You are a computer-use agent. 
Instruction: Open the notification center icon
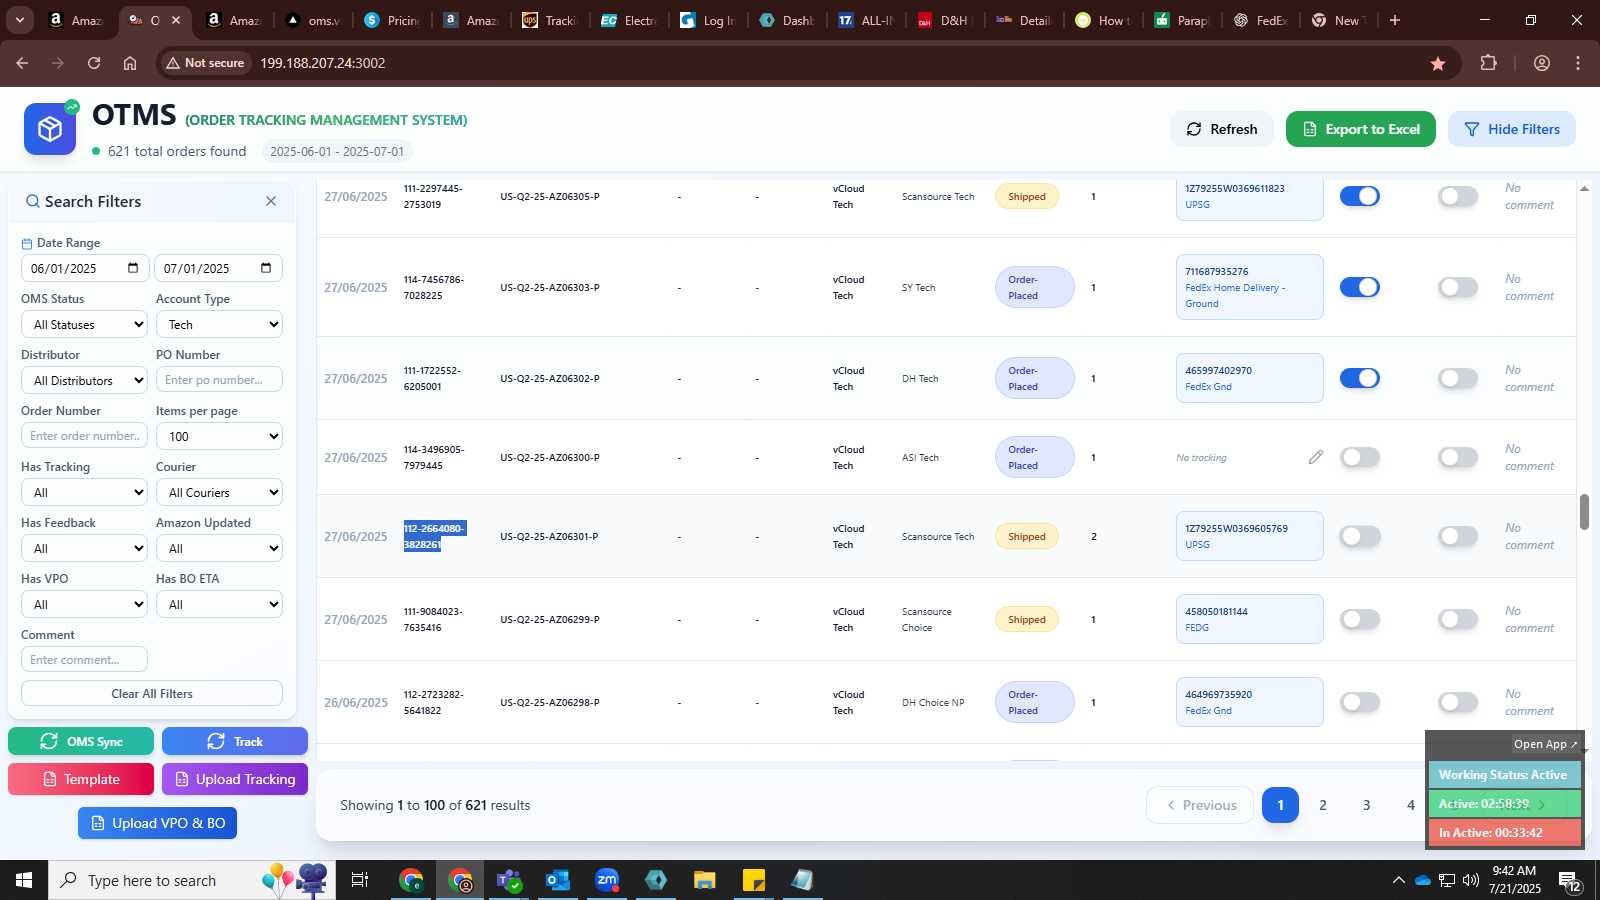pyautogui.click(x=1569, y=880)
